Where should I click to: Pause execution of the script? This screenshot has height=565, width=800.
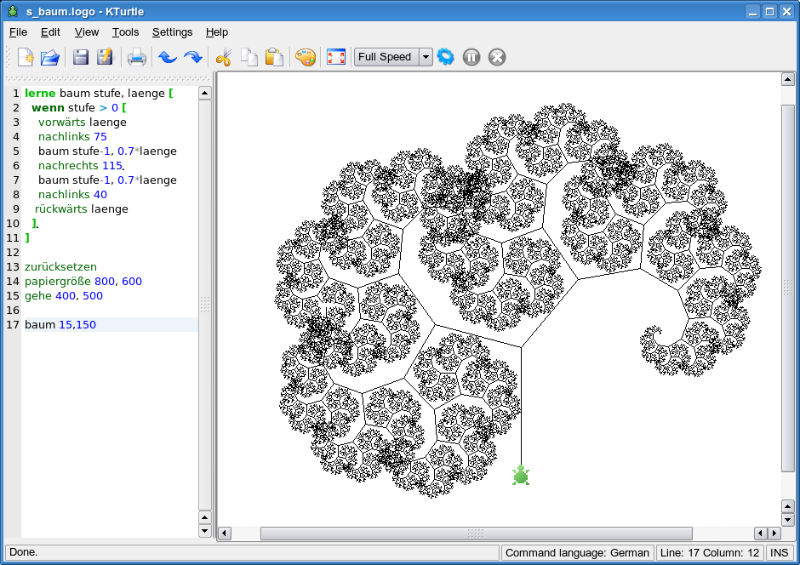(x=471, y=57)
